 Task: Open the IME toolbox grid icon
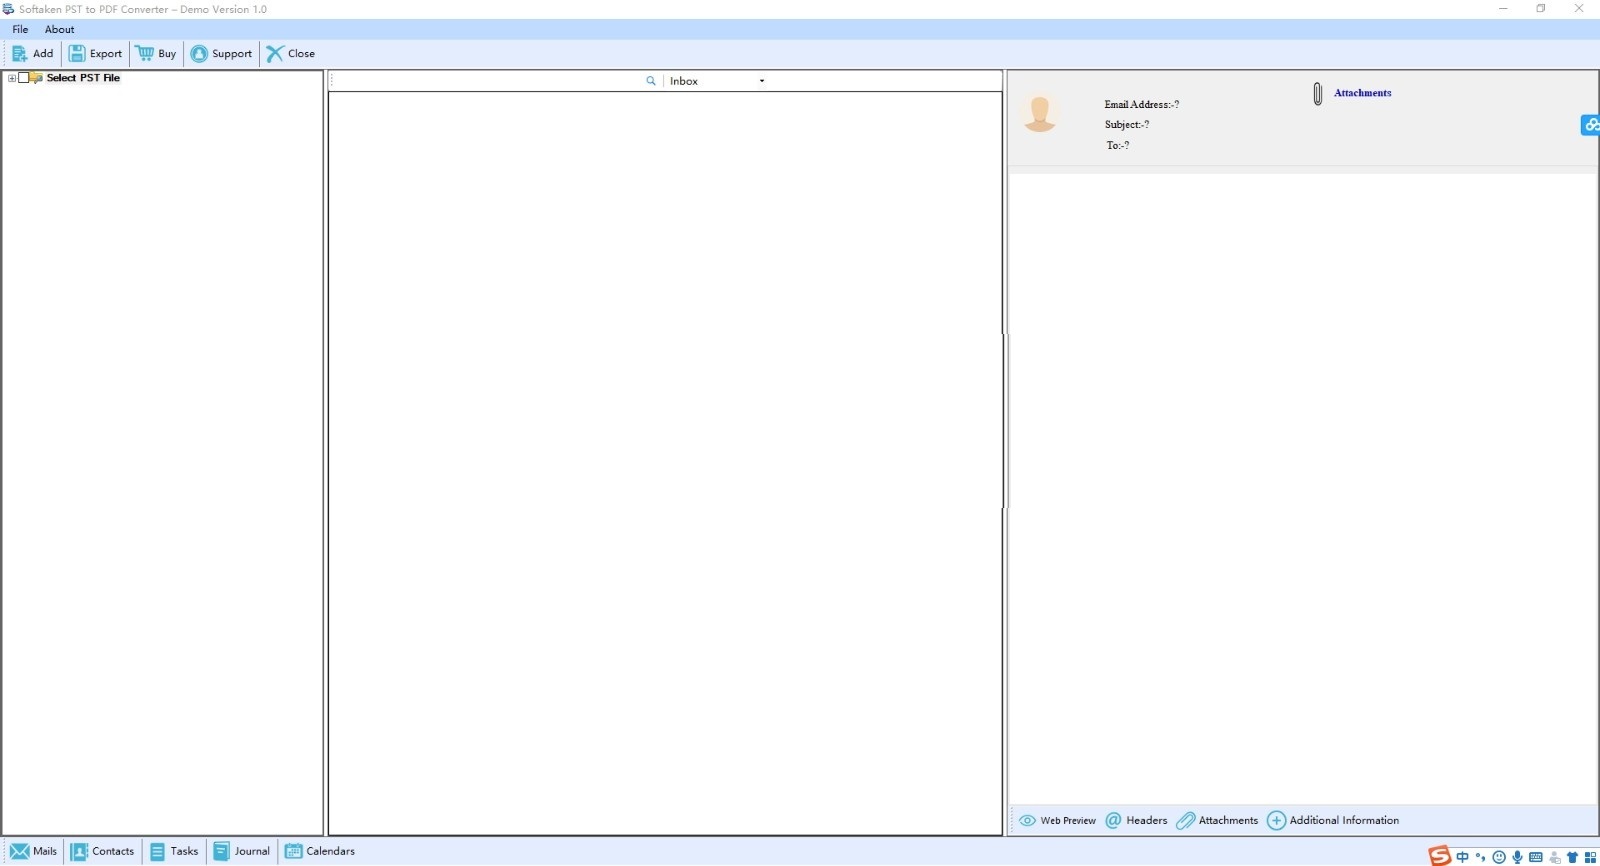coord(1590,857)
